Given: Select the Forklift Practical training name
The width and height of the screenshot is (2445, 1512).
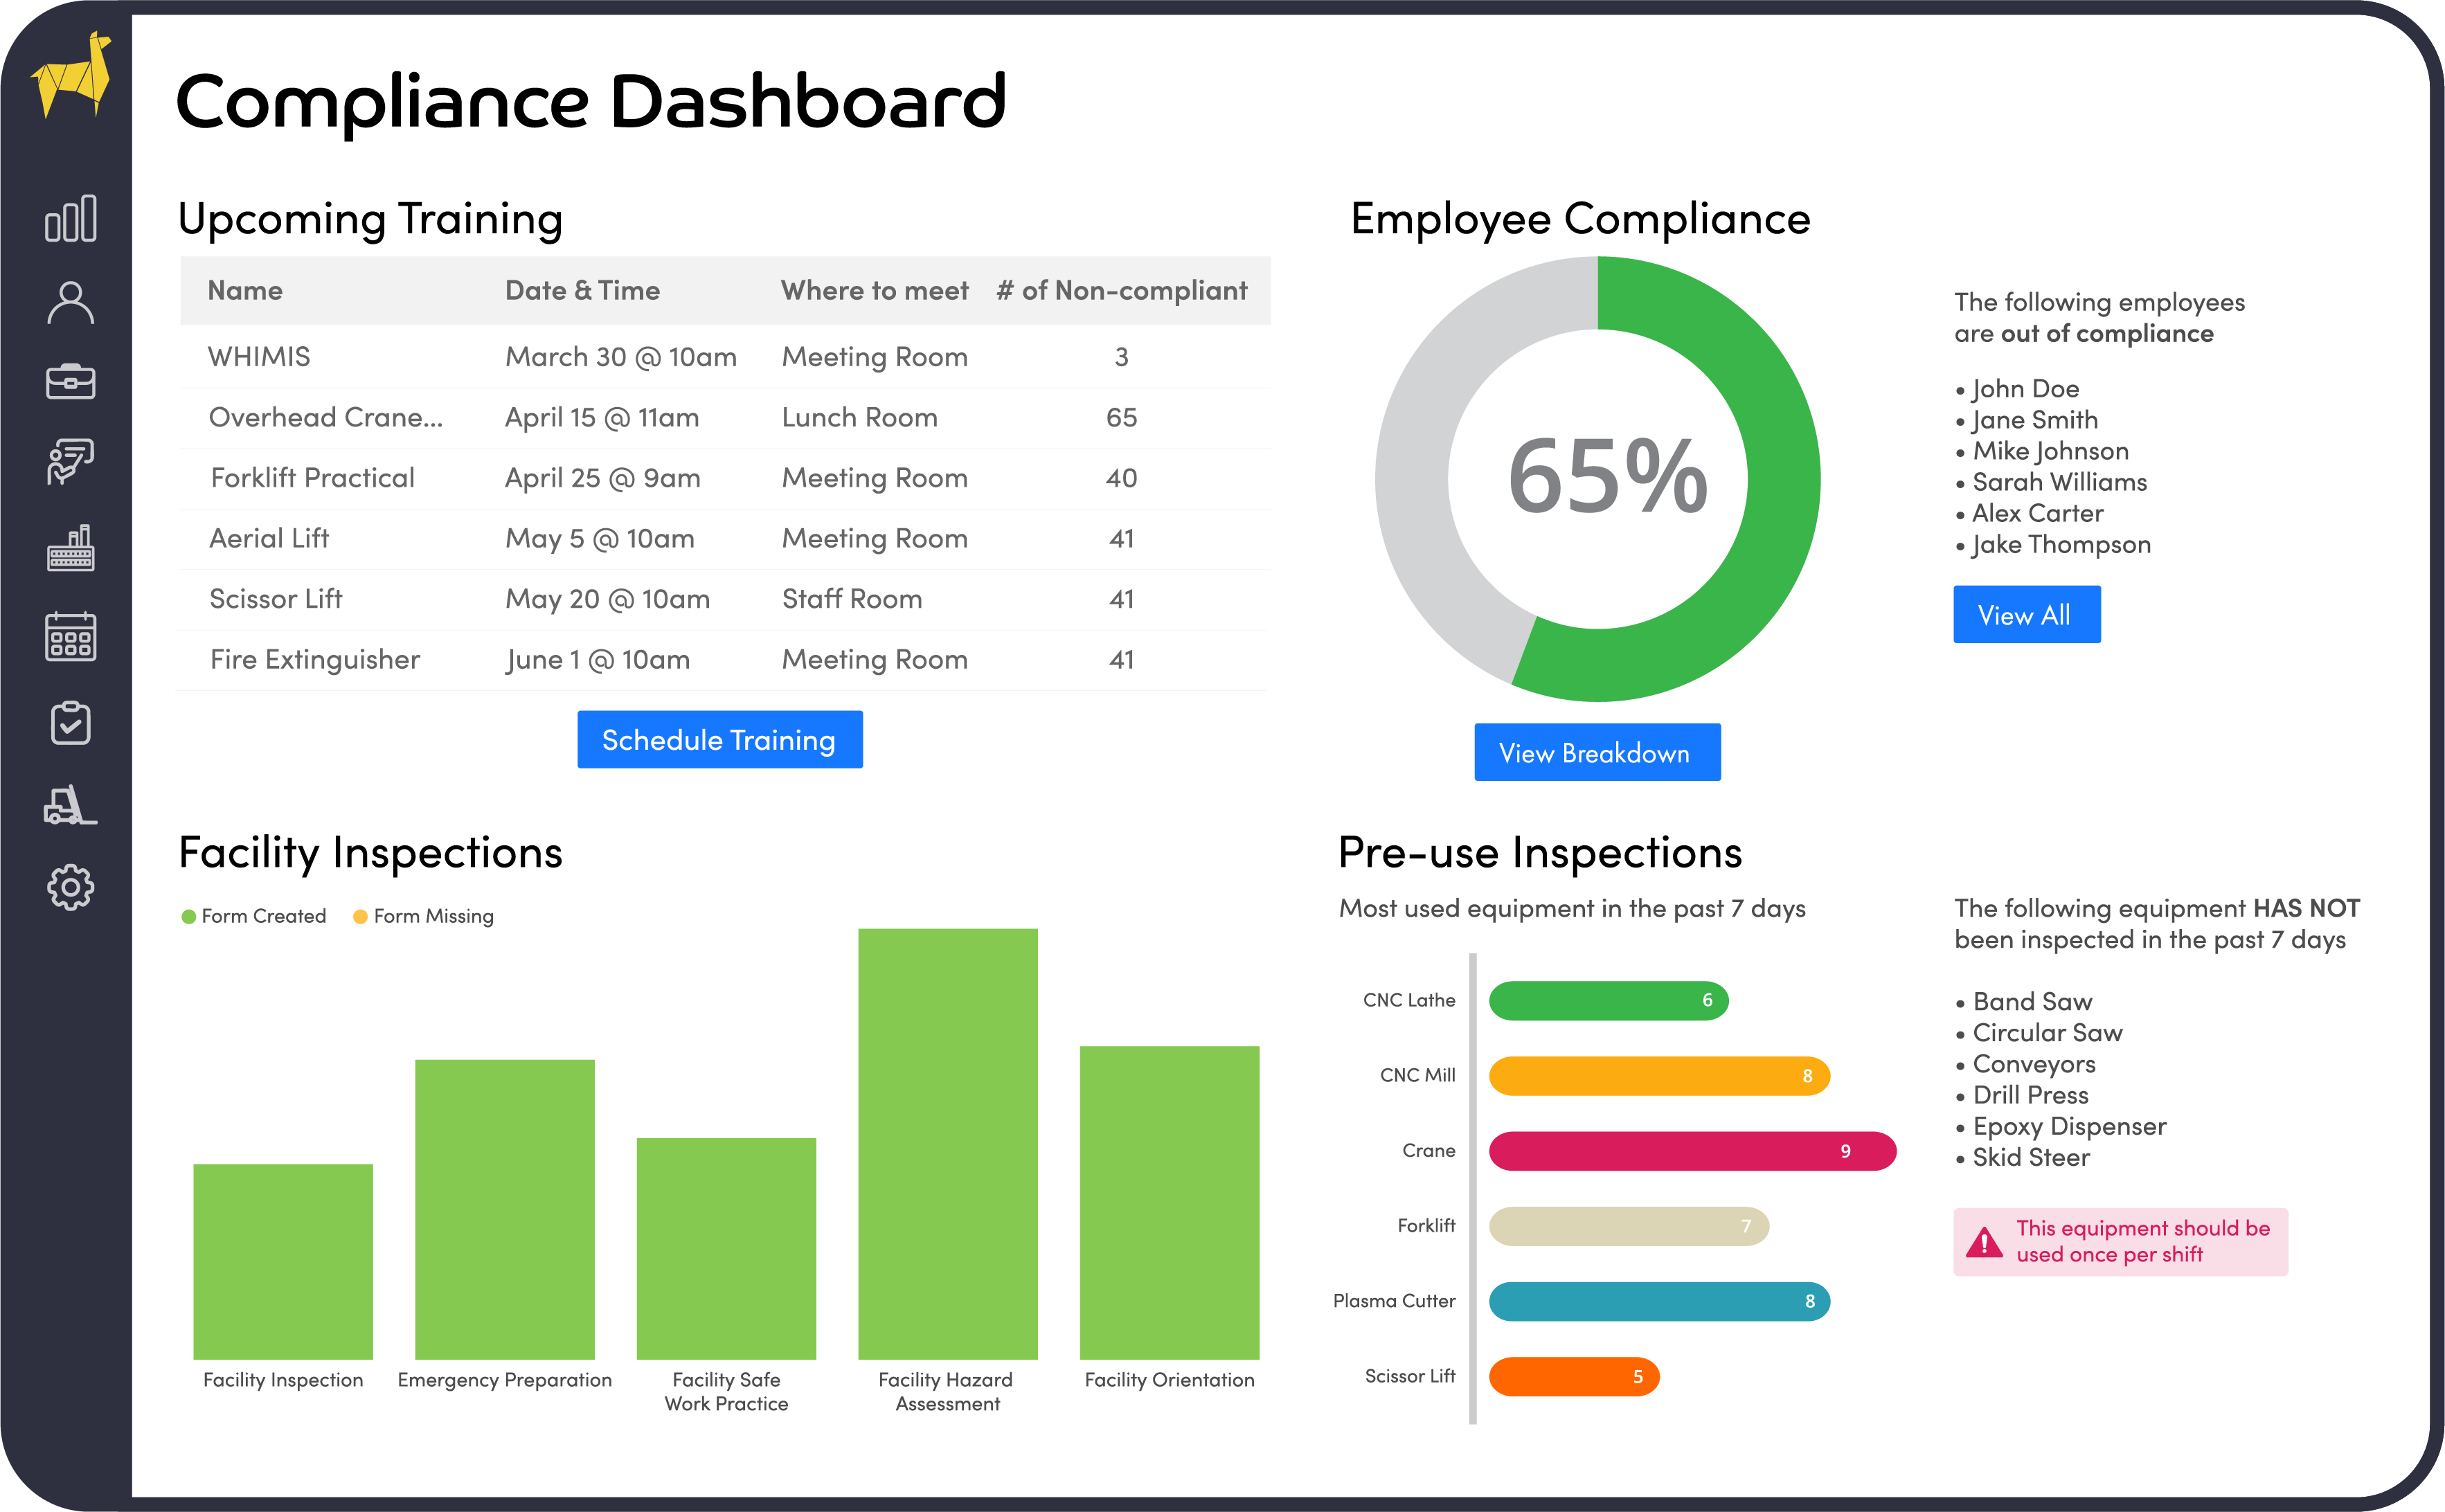Looking at the screenshot, I should coord(312,478).
